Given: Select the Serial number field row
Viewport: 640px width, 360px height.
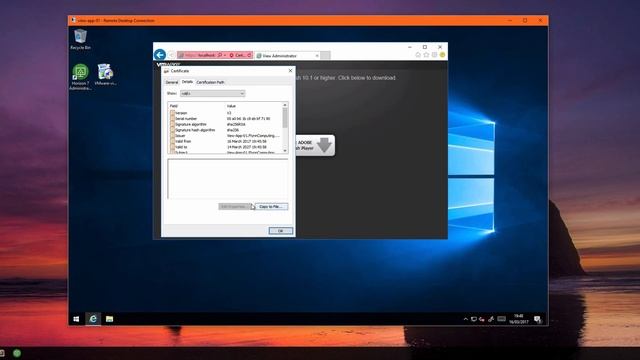Looking at the screenshot, I should pyautogui.click(x=225, y=118).
